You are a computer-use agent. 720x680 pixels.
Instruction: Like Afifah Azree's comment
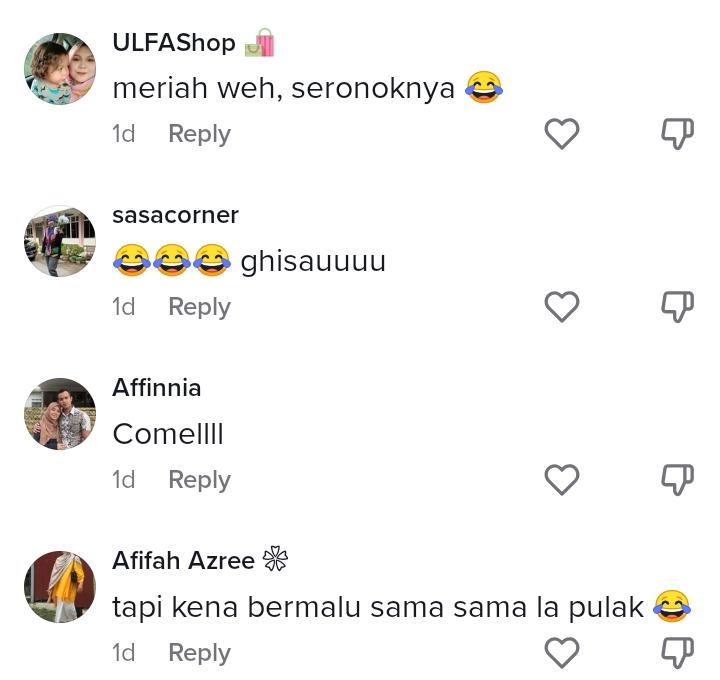(x=562, y=653)
